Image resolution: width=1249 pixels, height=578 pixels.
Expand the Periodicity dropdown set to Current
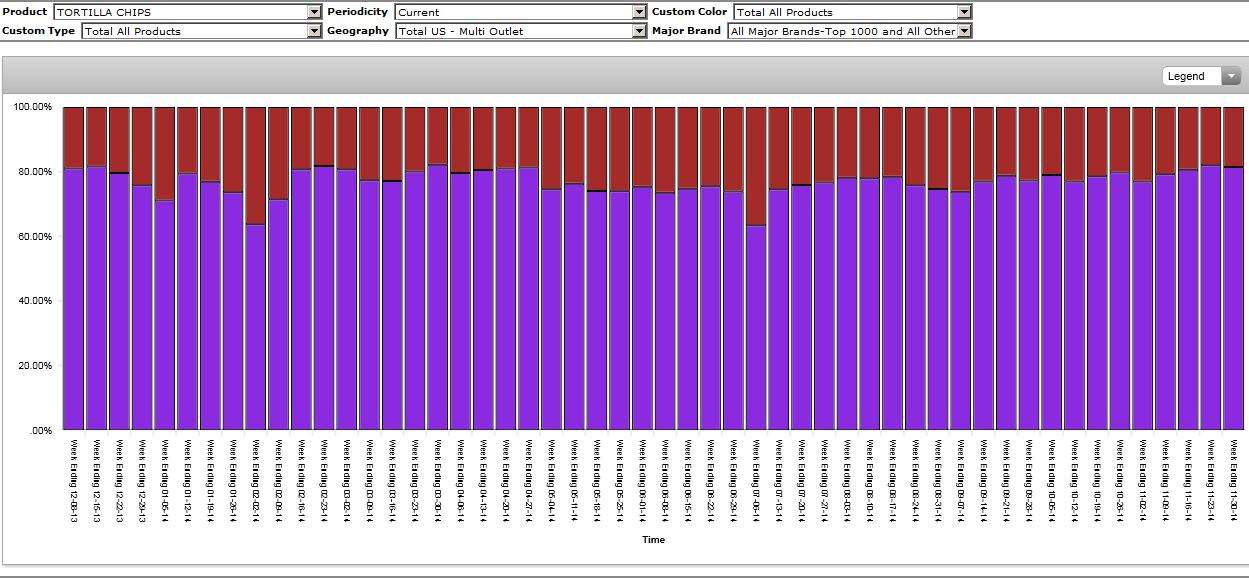coord(520,12)
